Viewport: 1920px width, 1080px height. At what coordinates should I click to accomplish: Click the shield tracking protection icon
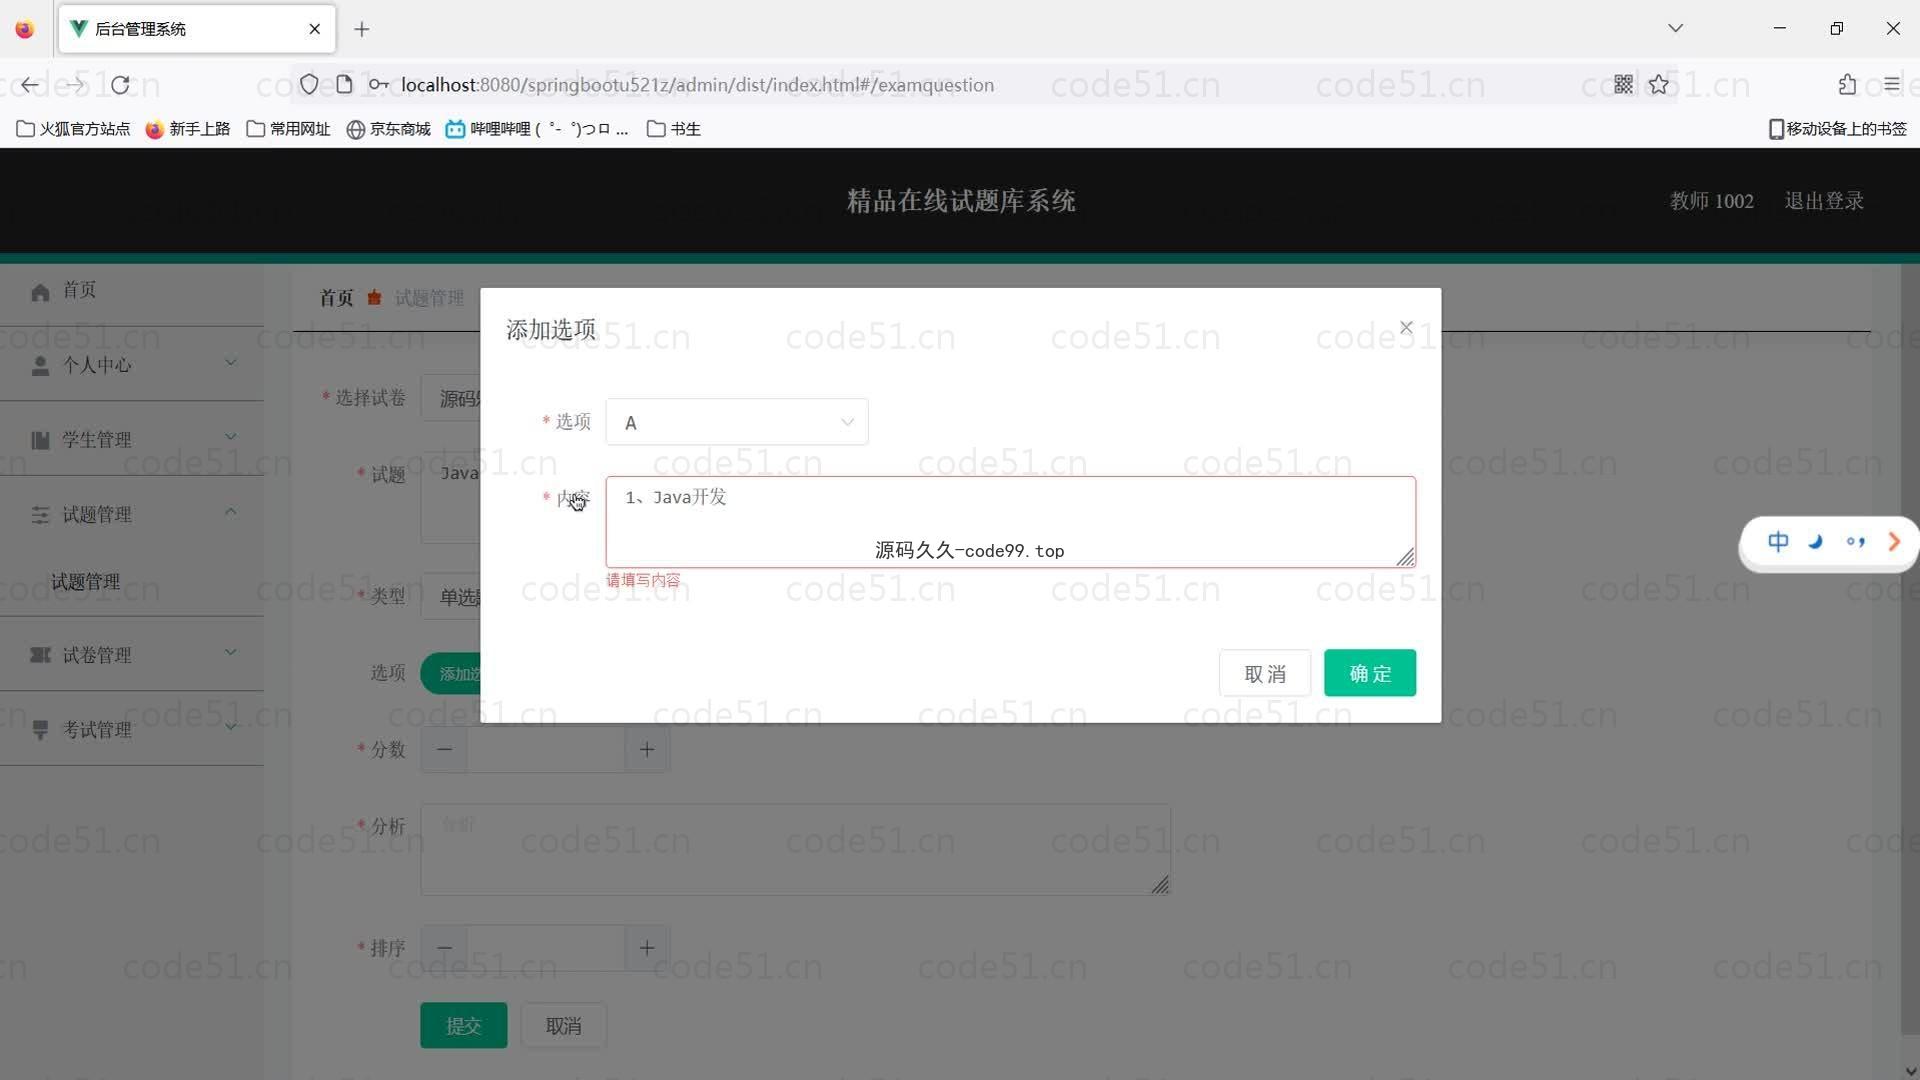click(x=309, y=85)
